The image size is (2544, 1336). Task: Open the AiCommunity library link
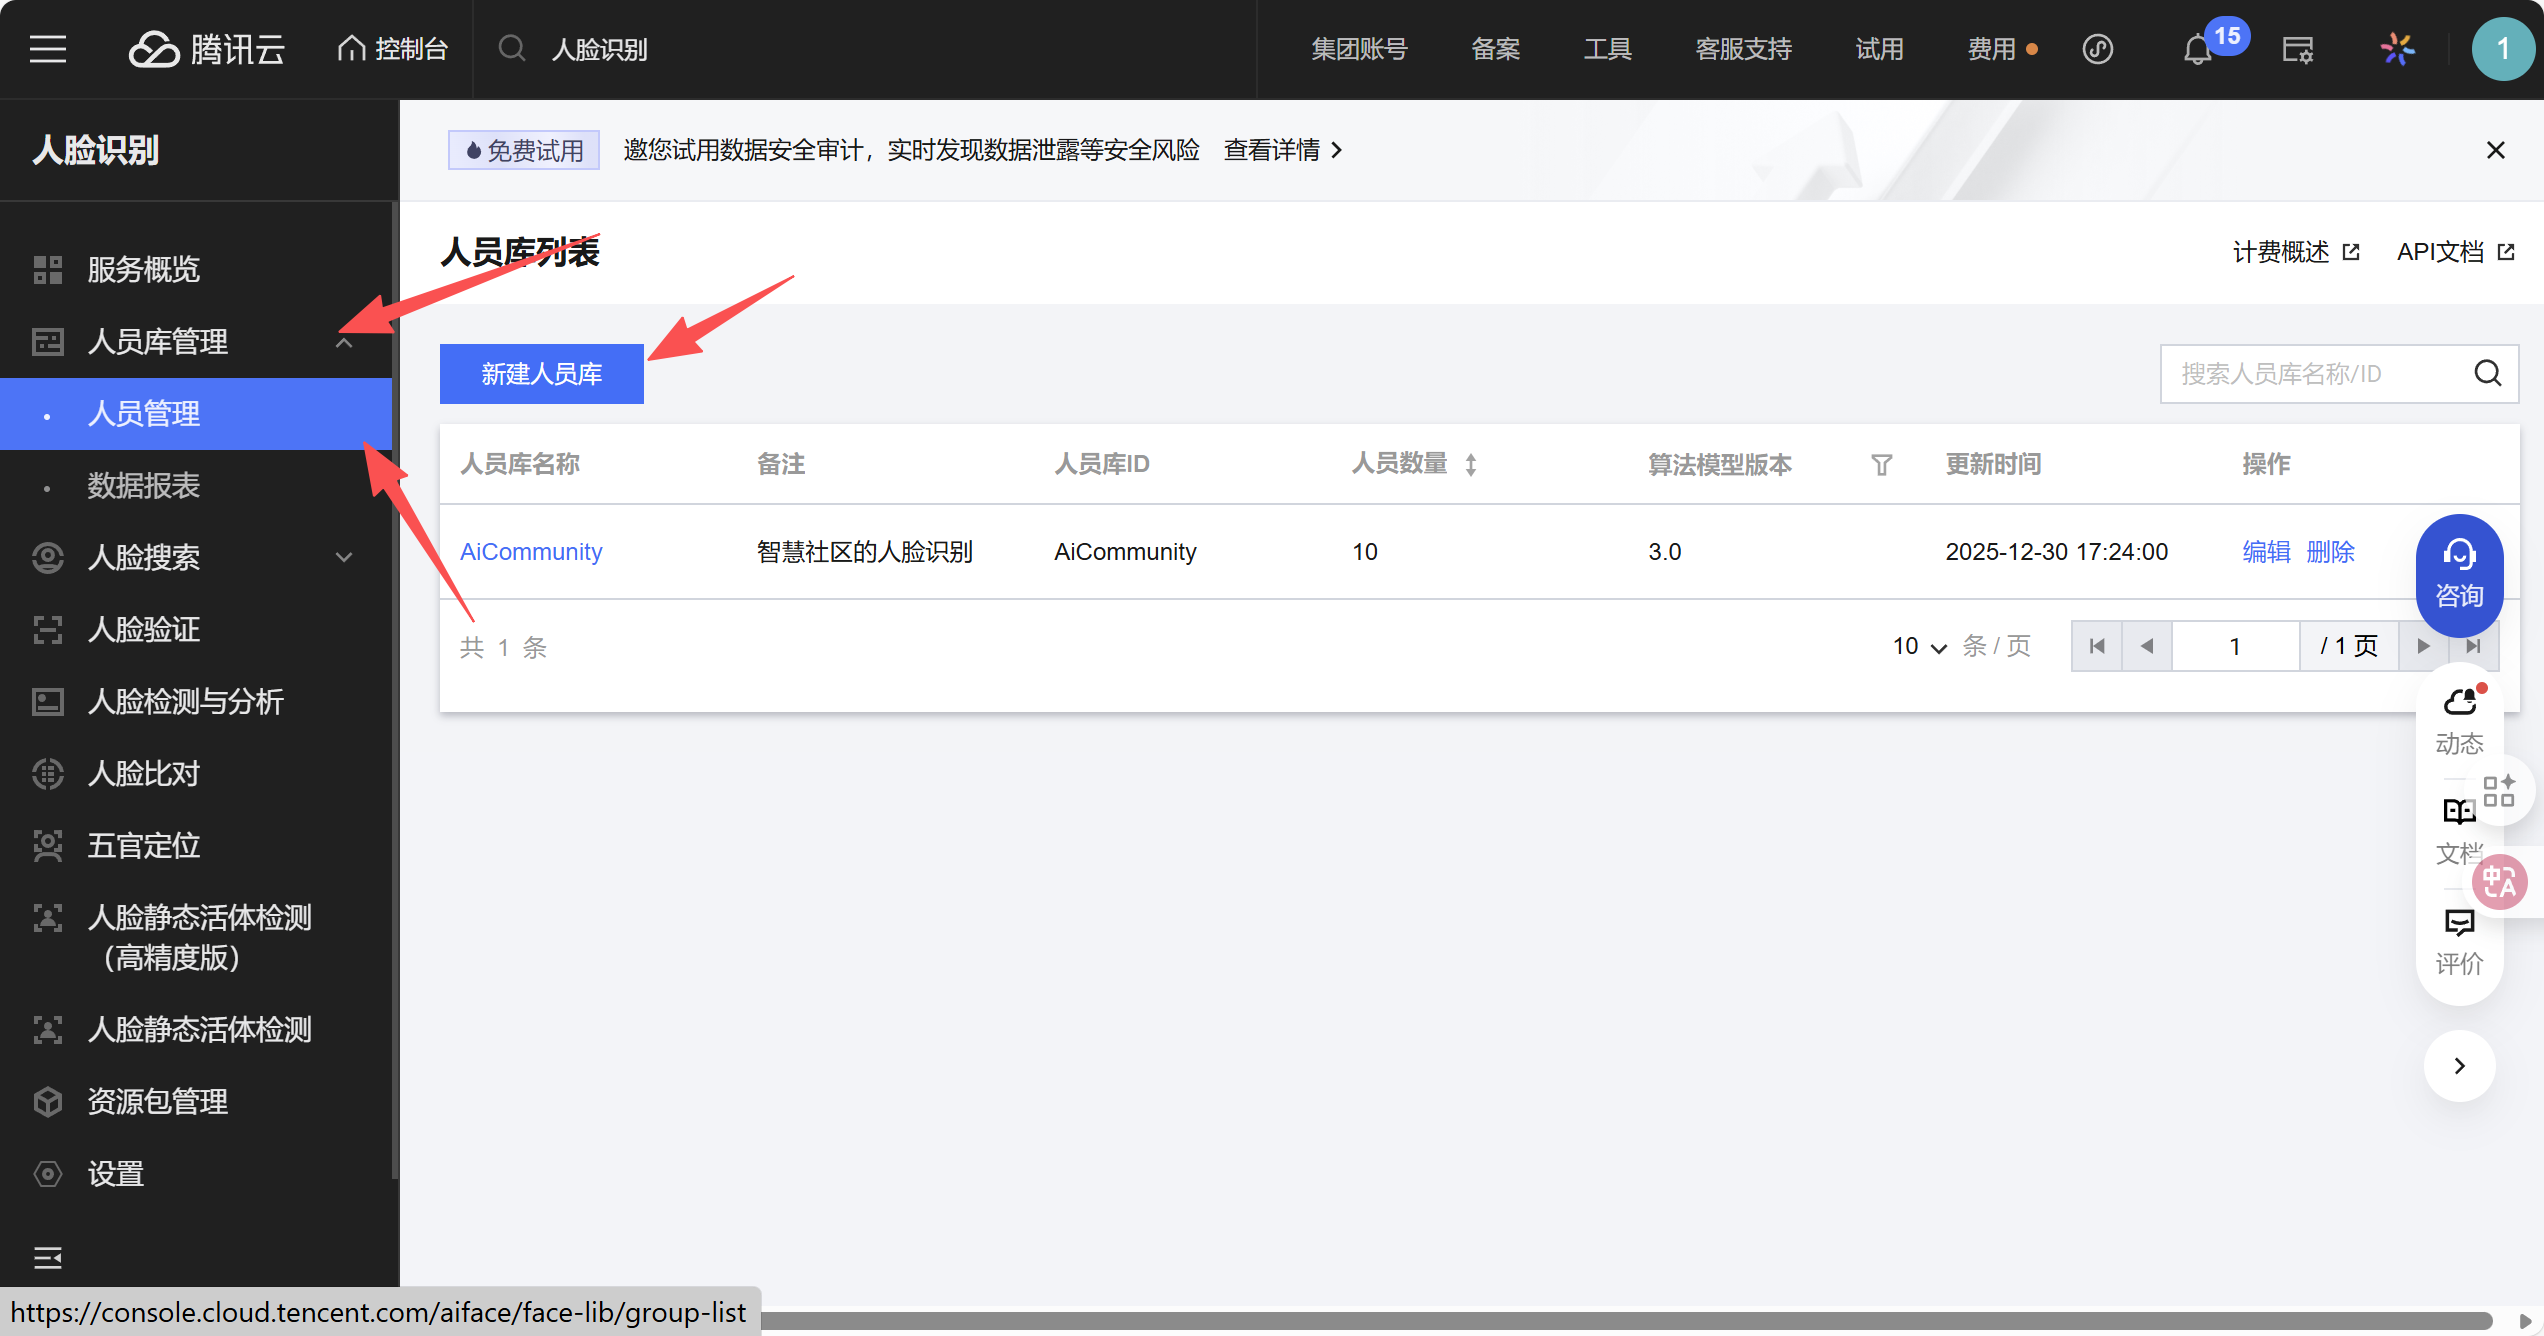coord(530,552)
